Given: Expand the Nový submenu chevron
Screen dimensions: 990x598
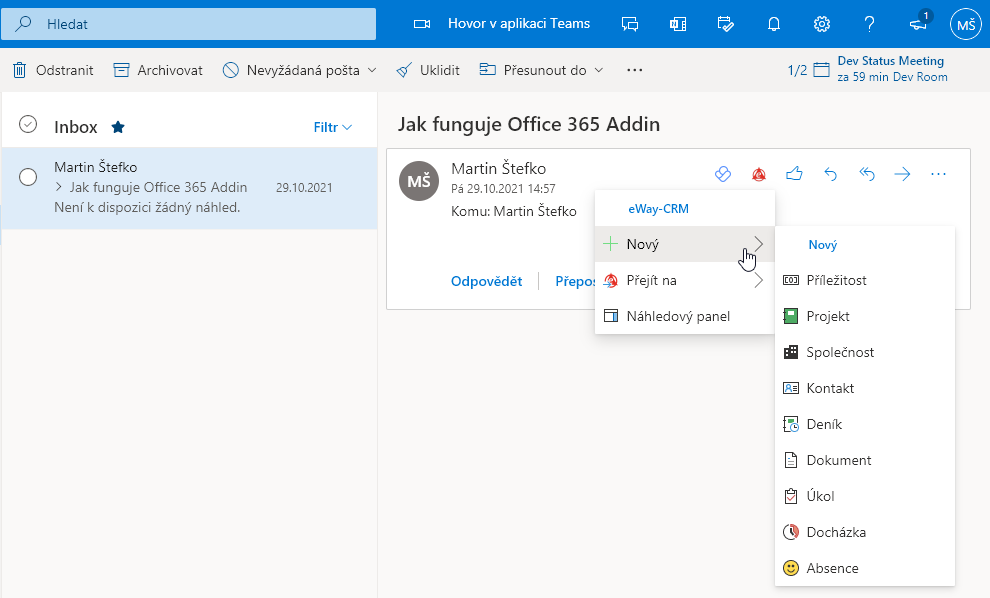Looking at the screenshot, I should (758, 244).
